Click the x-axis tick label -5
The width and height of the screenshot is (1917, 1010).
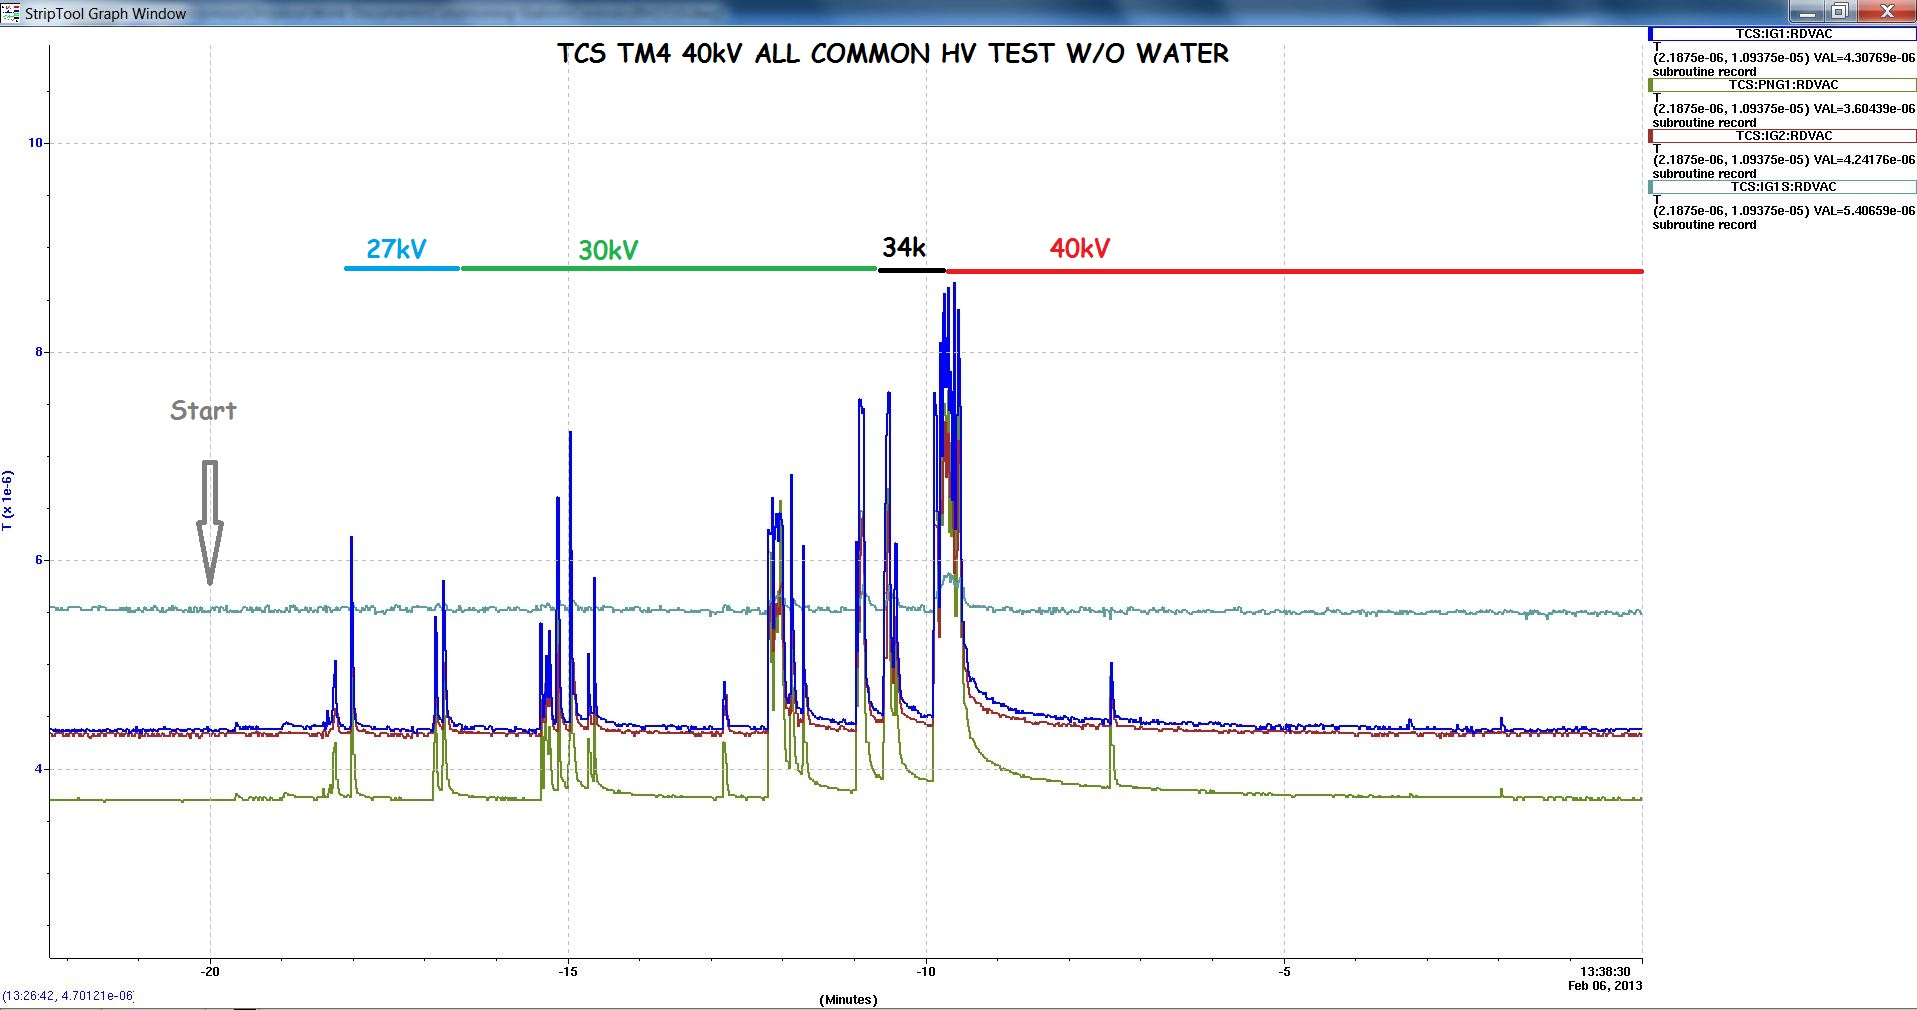(1285, 971)
